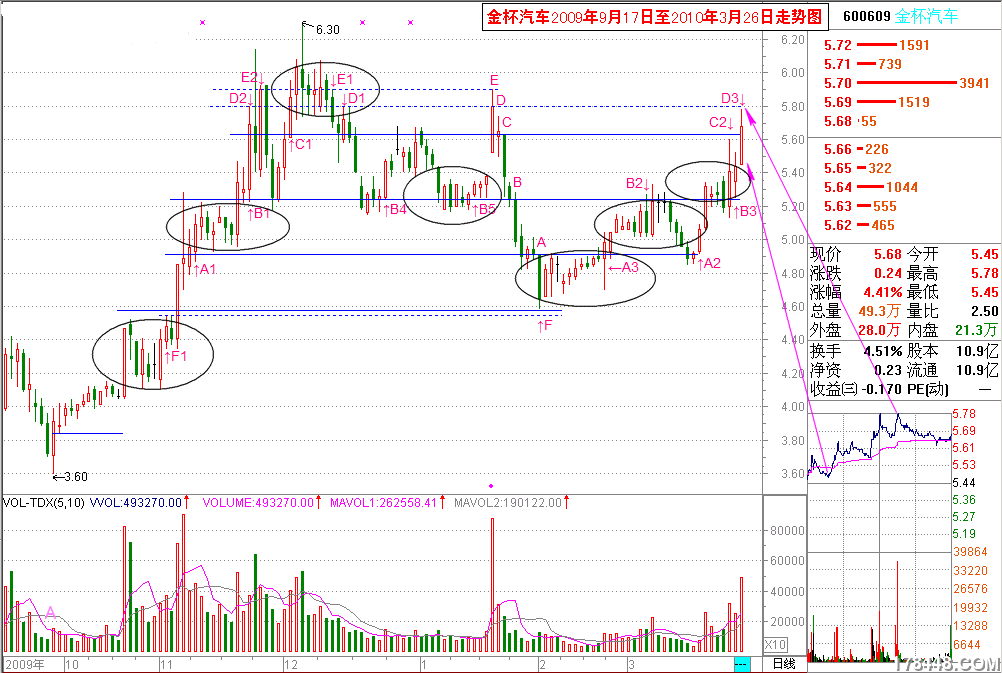The width and height of the screenshot is (1002, 673).
Task: Click the 日线 period label
Action: pyautogui.click(x=785, y=664)
